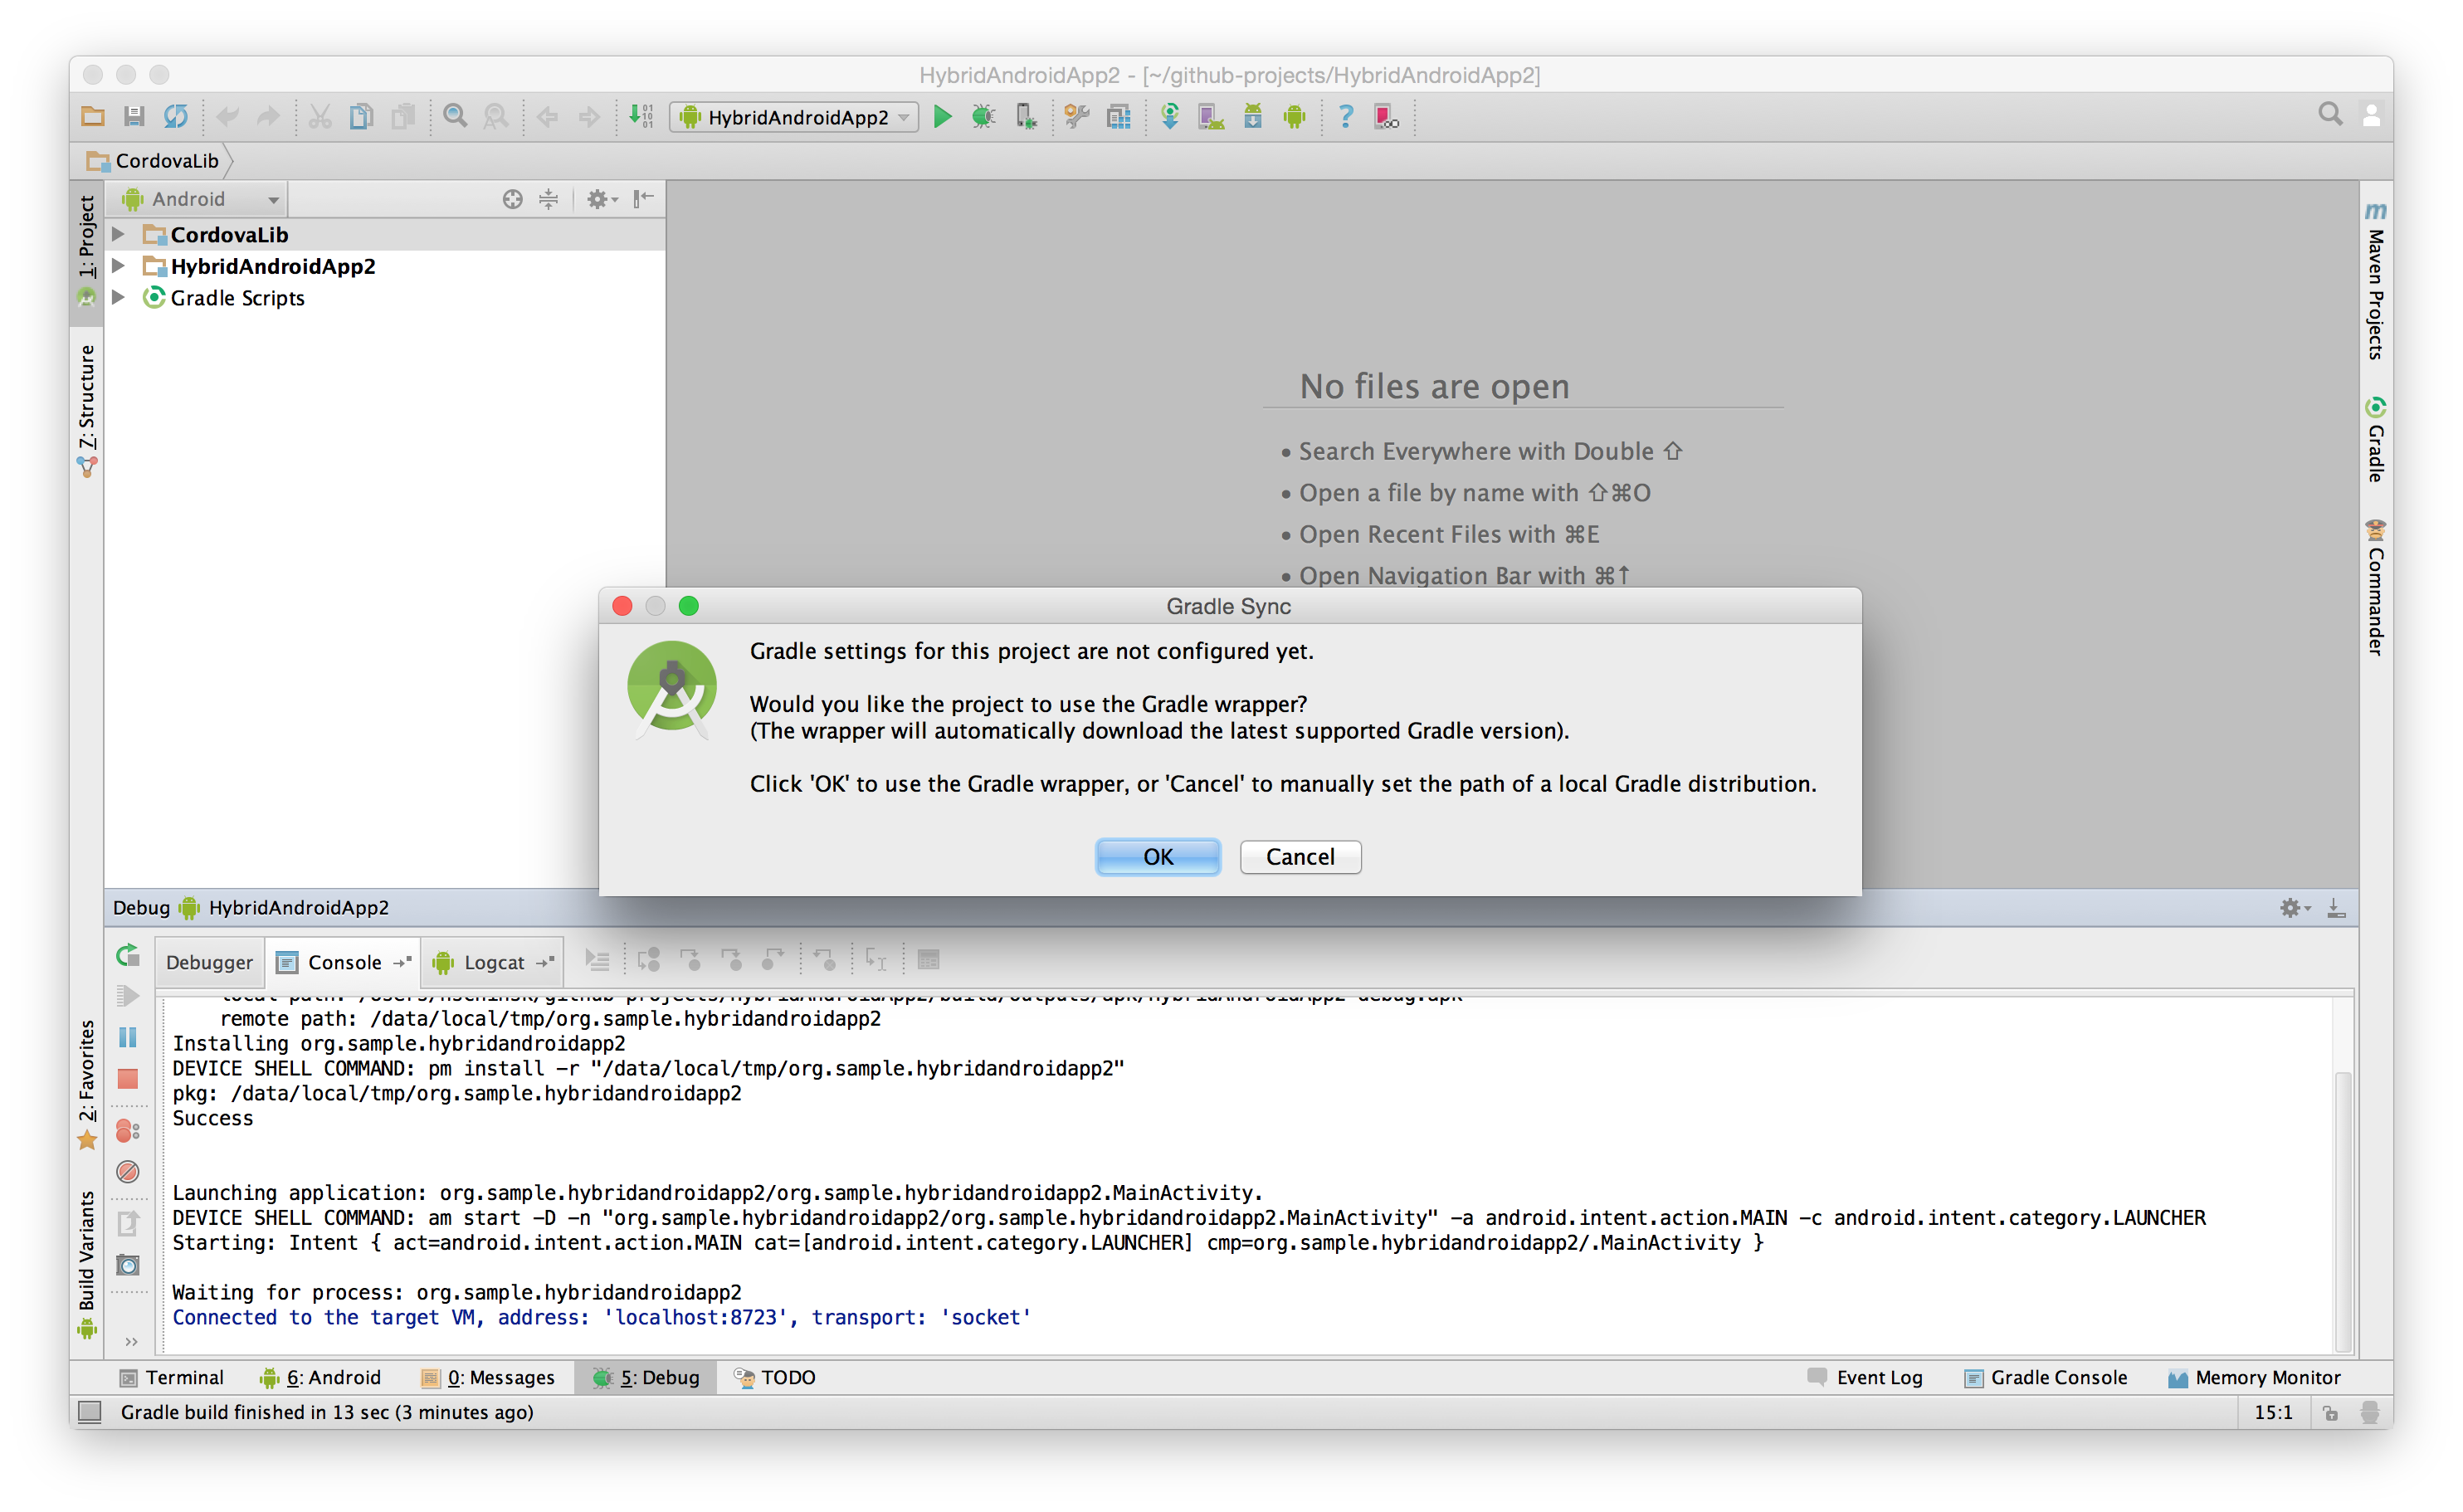This screenshot has height=1512, width=2463.
Task: Open the Debug panel gear settings dropdown
Action: point(2294,907)
